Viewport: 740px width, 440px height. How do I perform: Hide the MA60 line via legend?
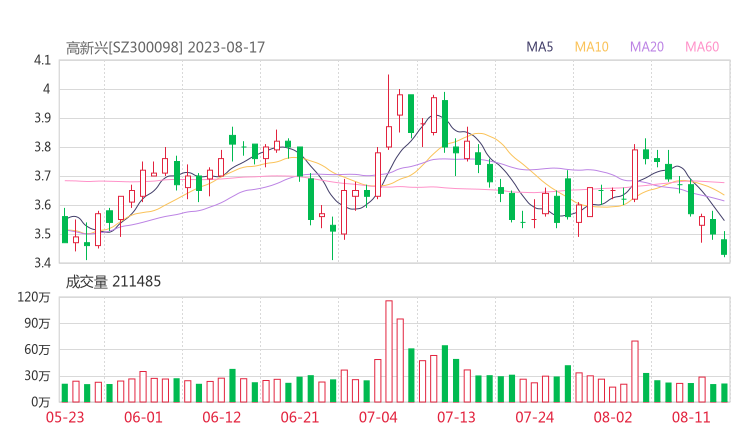pos(702,47)
